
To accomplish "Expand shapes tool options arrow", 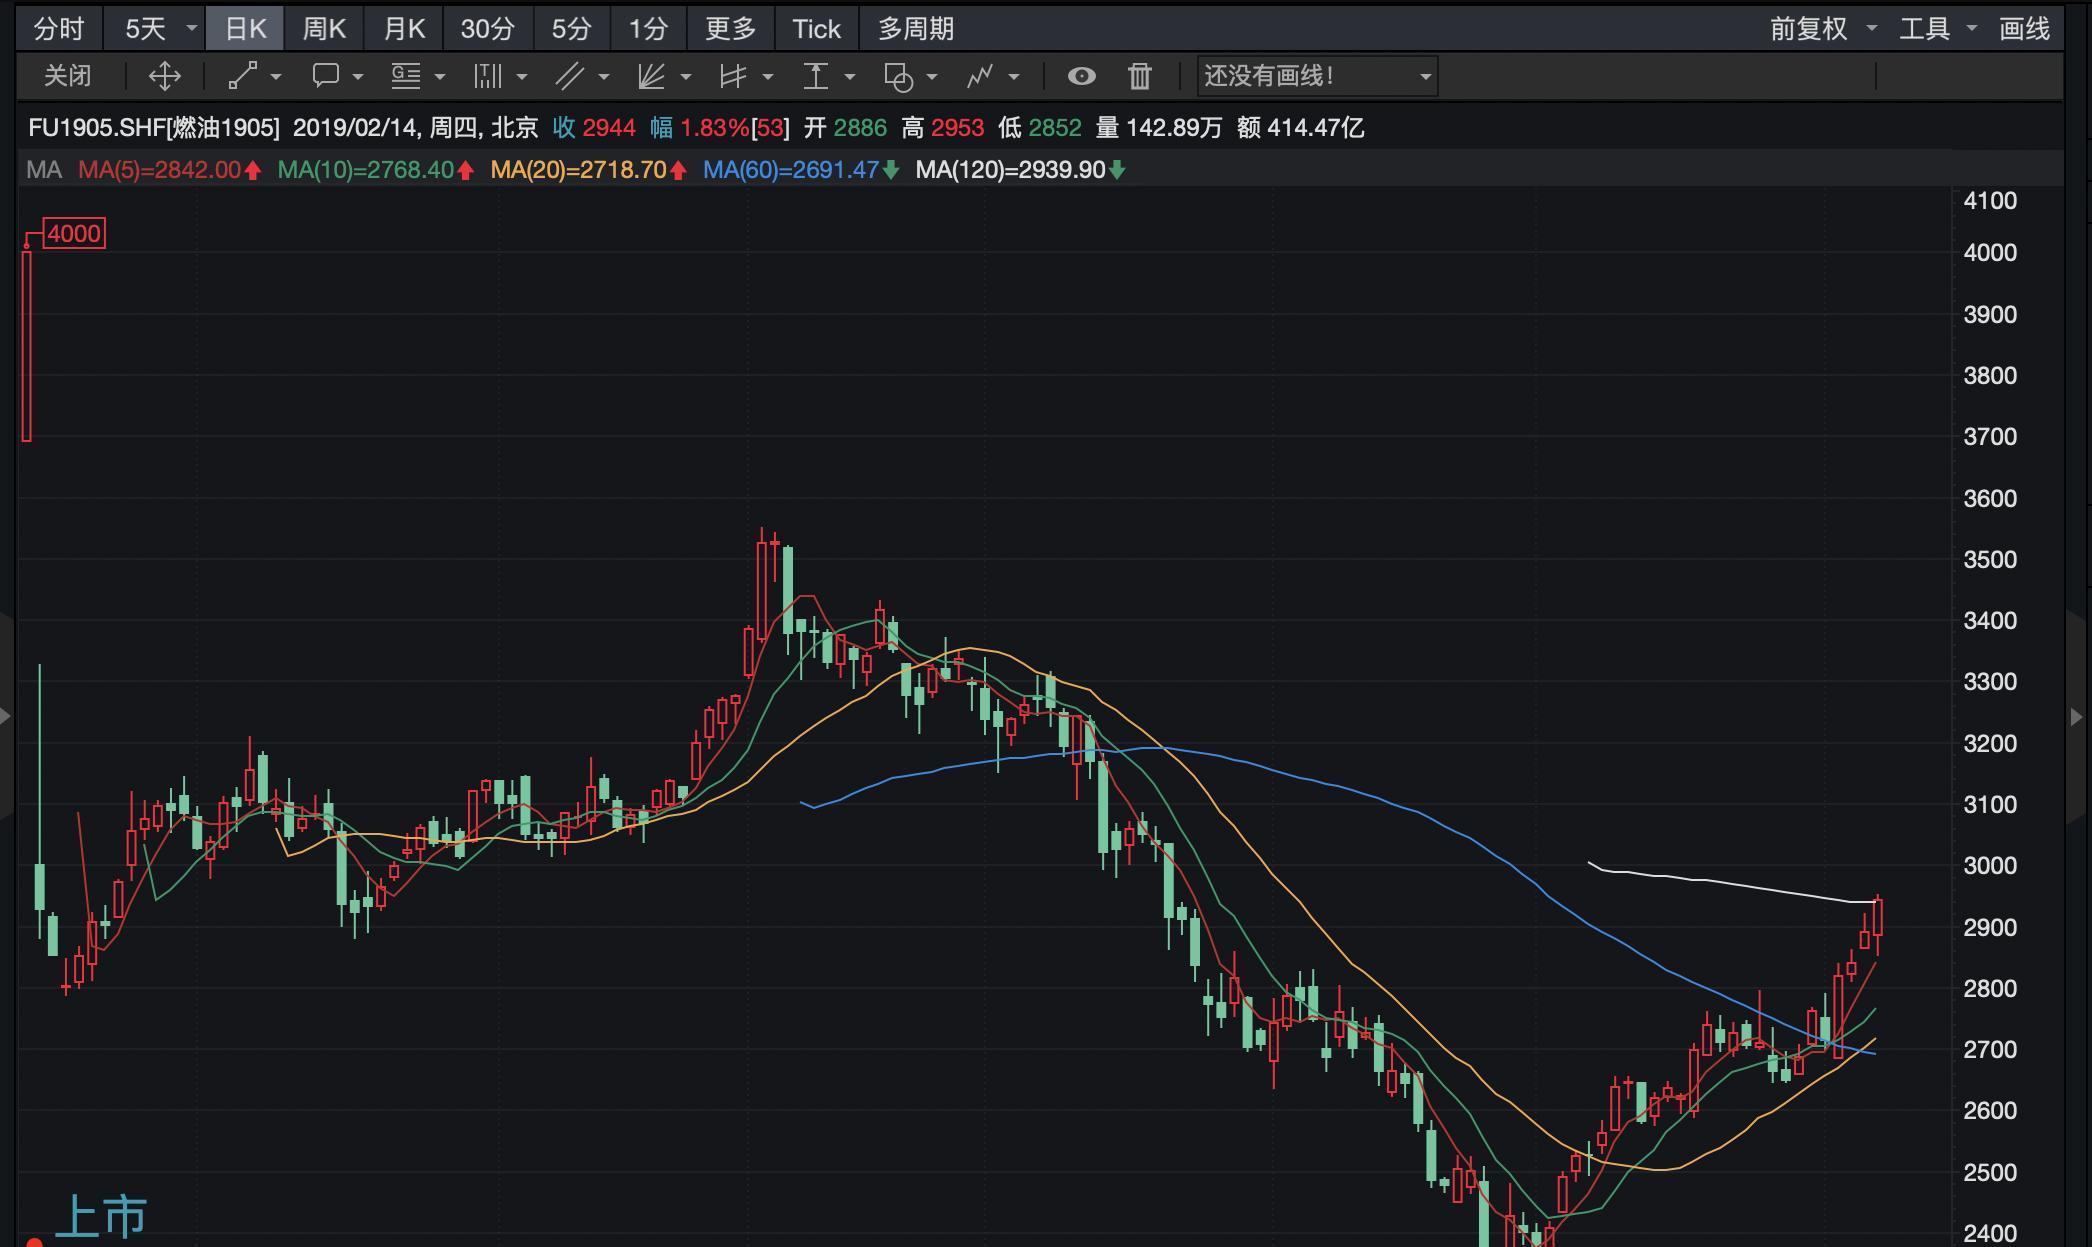I will [x=932, y=76].
